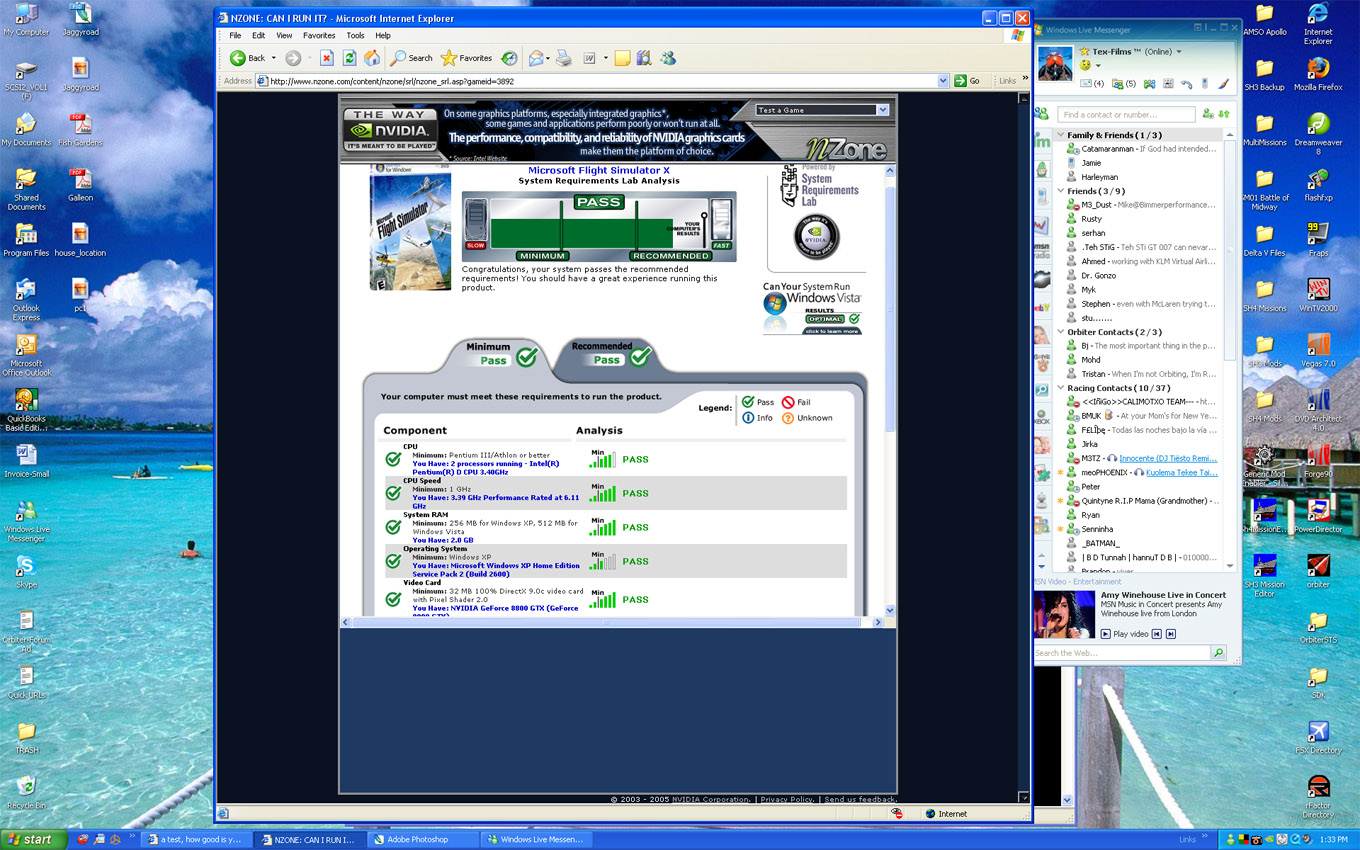Open the View menu in Internet Explorer

click(285, 35)
